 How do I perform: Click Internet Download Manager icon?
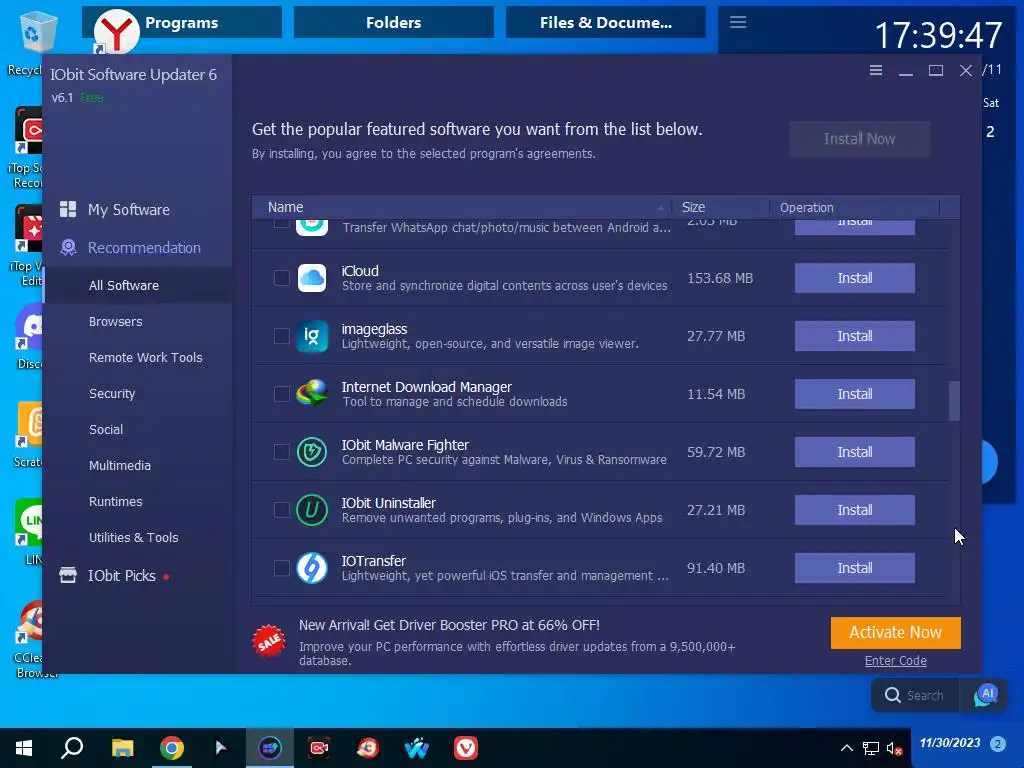click(x=312, y=394)
